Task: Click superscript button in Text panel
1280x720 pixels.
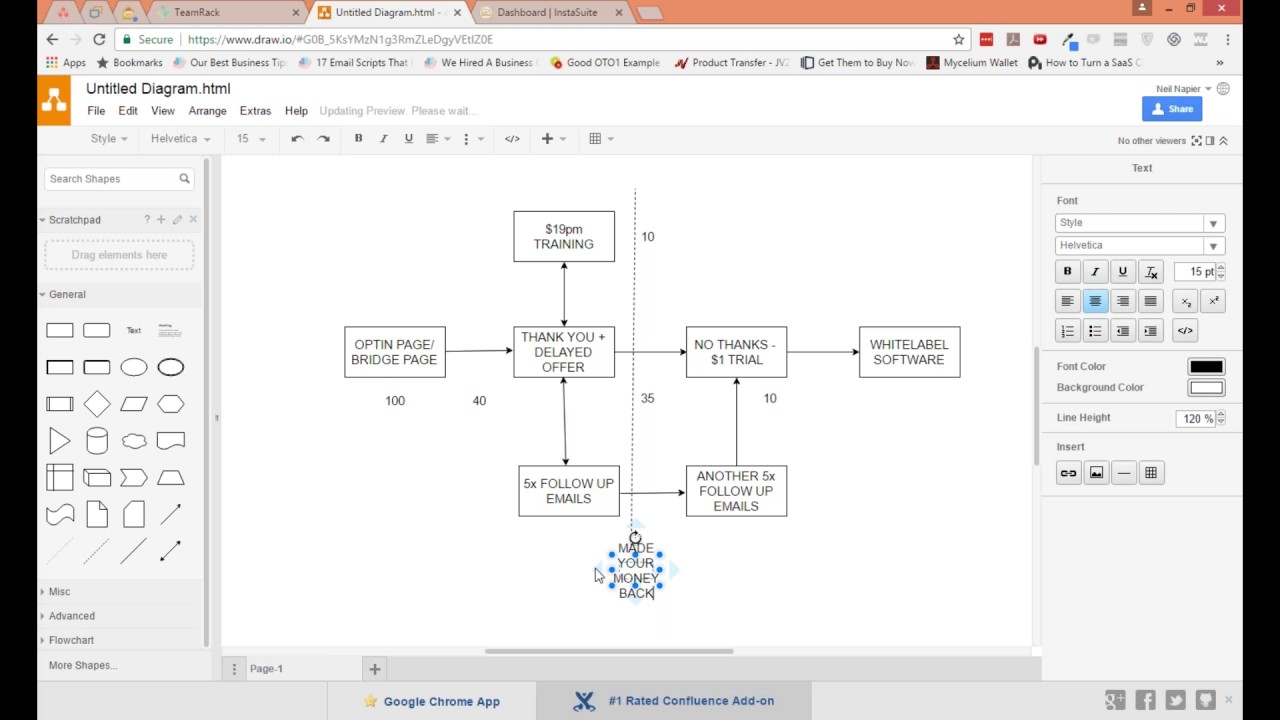Action: tap(1213, 301)
